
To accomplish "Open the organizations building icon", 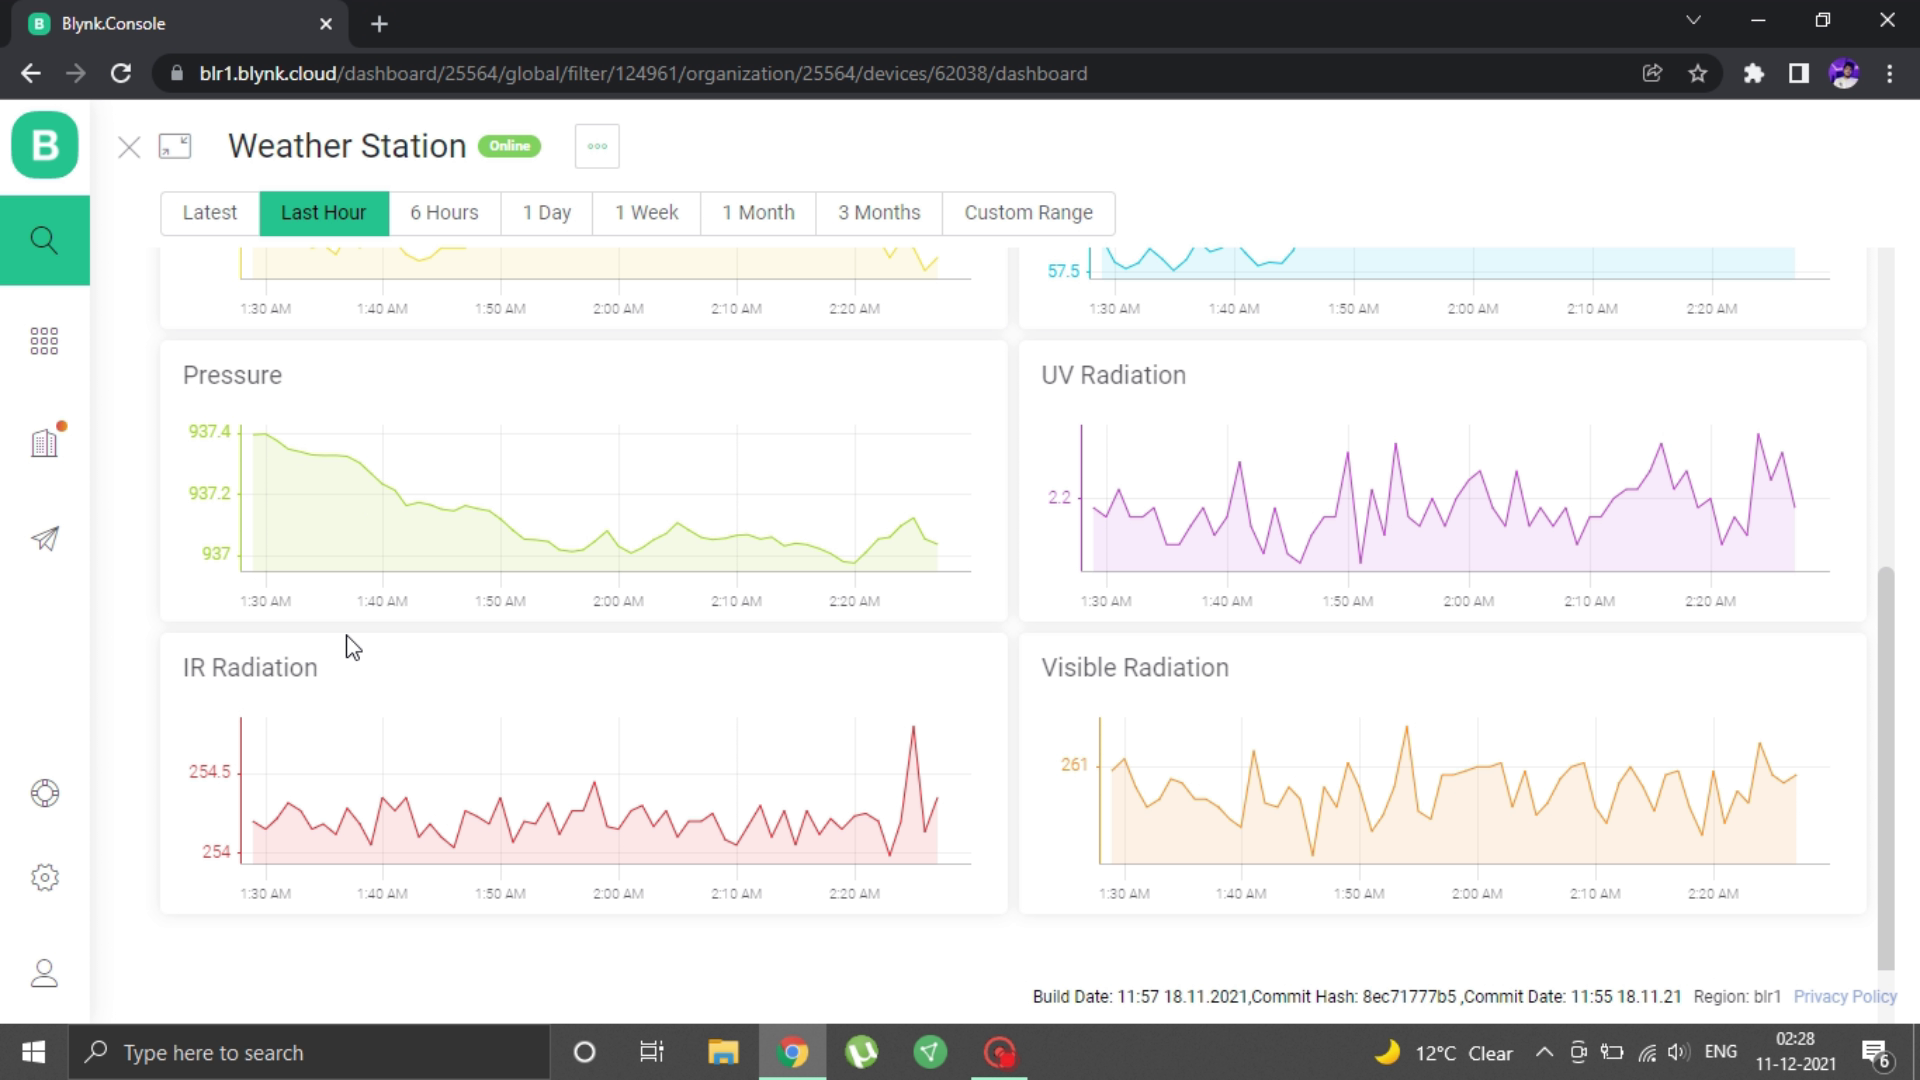I will (x=44, y=443).
